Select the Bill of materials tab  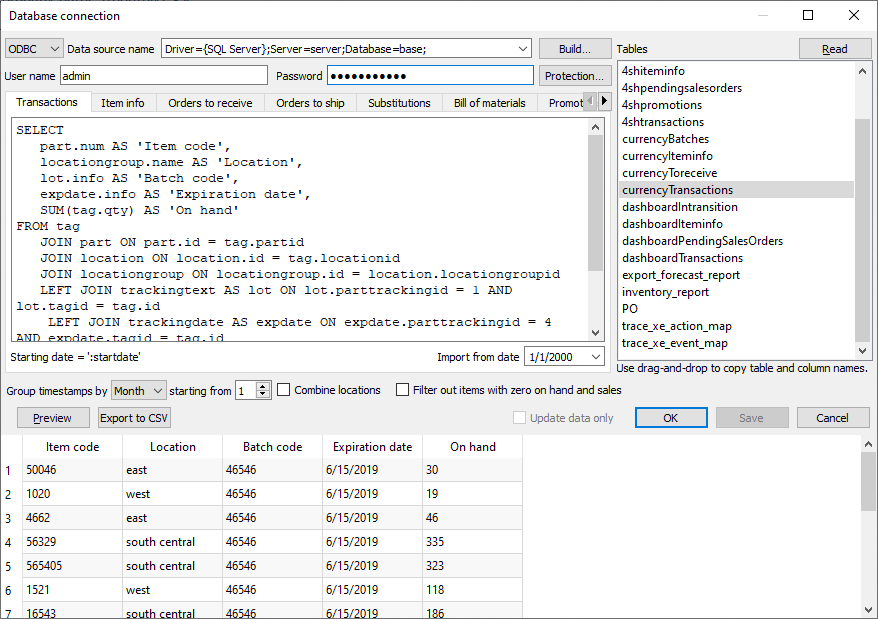click(x=489, y=103)
